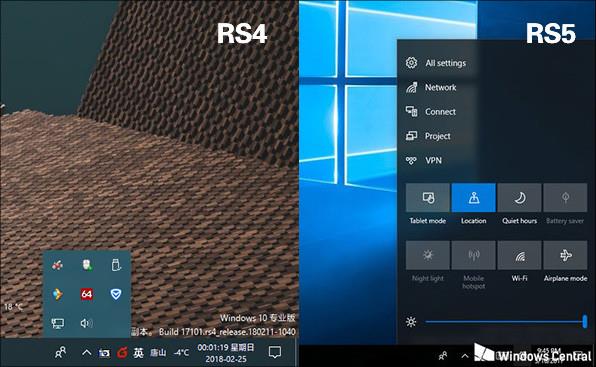Click the 18 °C desktop temperature reading

pyautogui.click(x=13, y=307)
